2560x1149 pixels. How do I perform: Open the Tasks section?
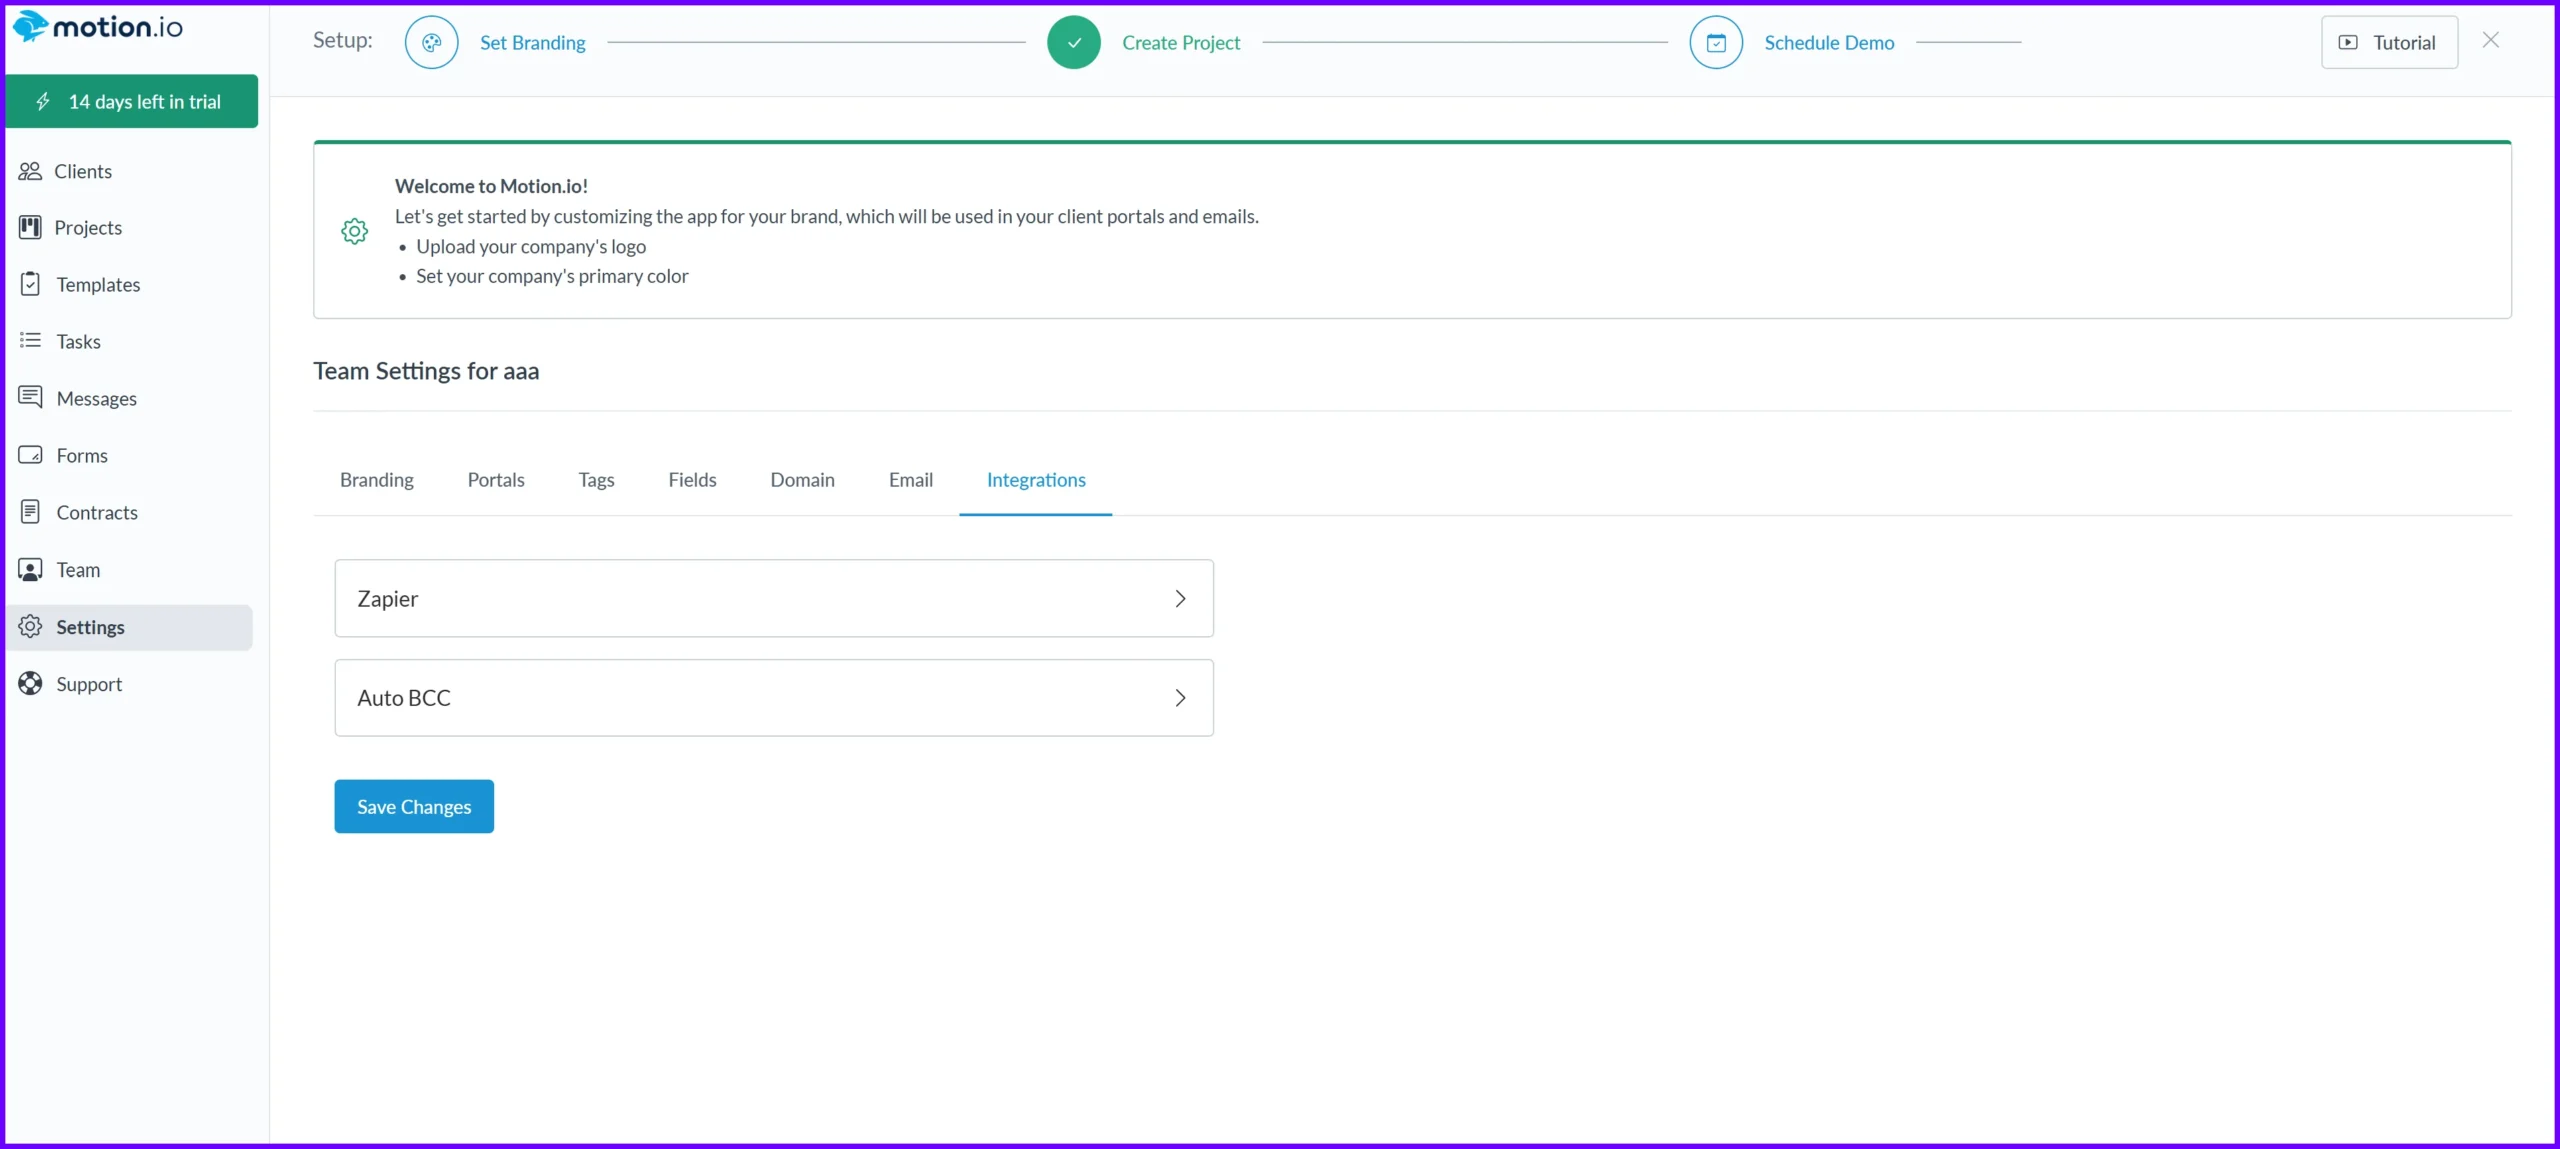pyautogui.click(x=79, y=341)
